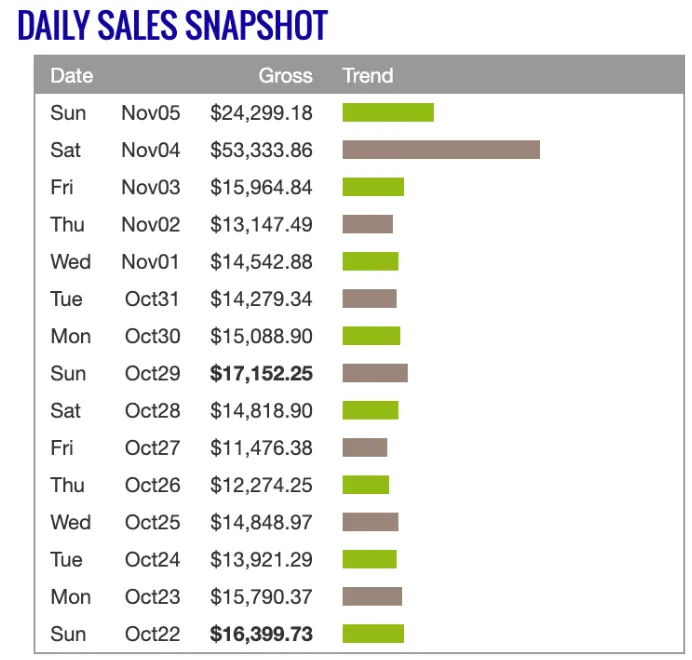
Task: Click the green trend bar for Oct26
Action: click(x=366, y=485)
